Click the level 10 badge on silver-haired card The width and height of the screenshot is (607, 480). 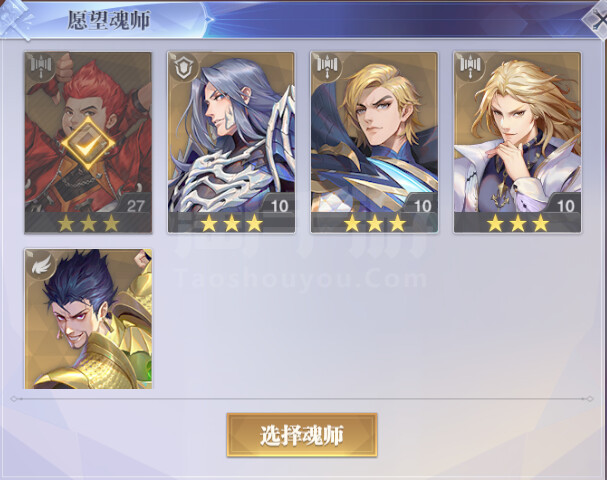click(x=279, y=206)
